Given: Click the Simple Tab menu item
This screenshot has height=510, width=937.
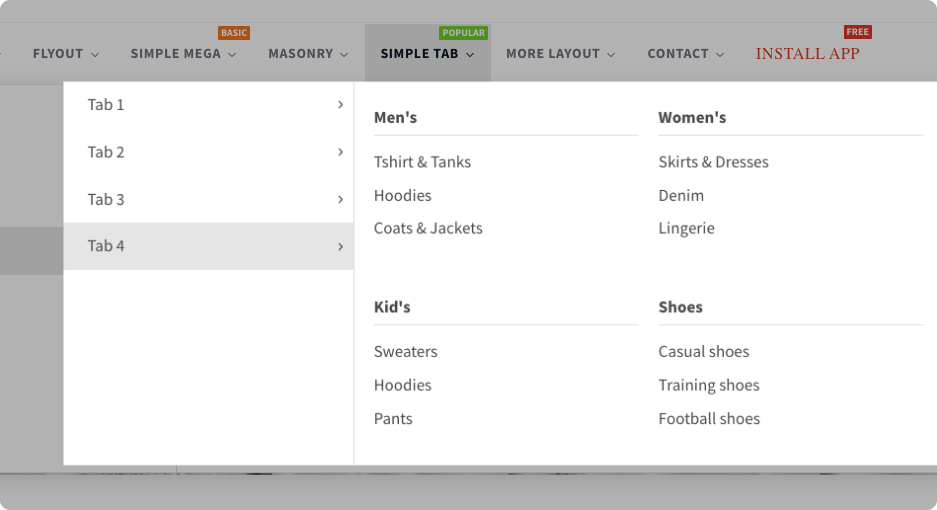Looking at the screenshot, I should (x=427, y=54).
